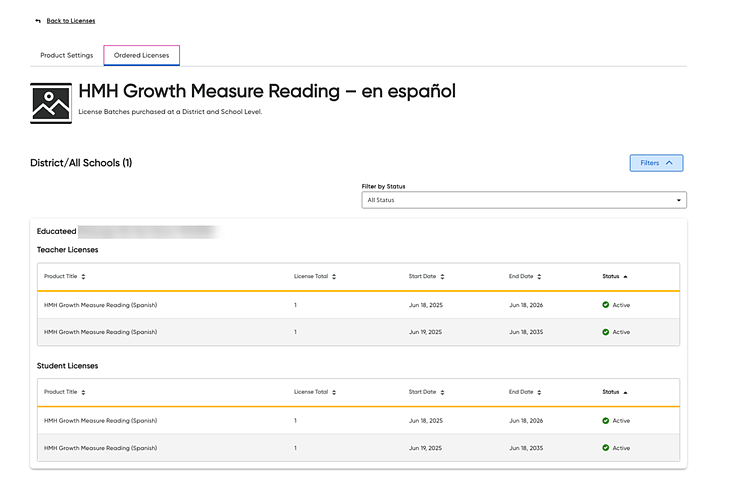The image size is (742, 498).
Task: Click the HMH Growth Measure Reading title
Action: (267, 91)
